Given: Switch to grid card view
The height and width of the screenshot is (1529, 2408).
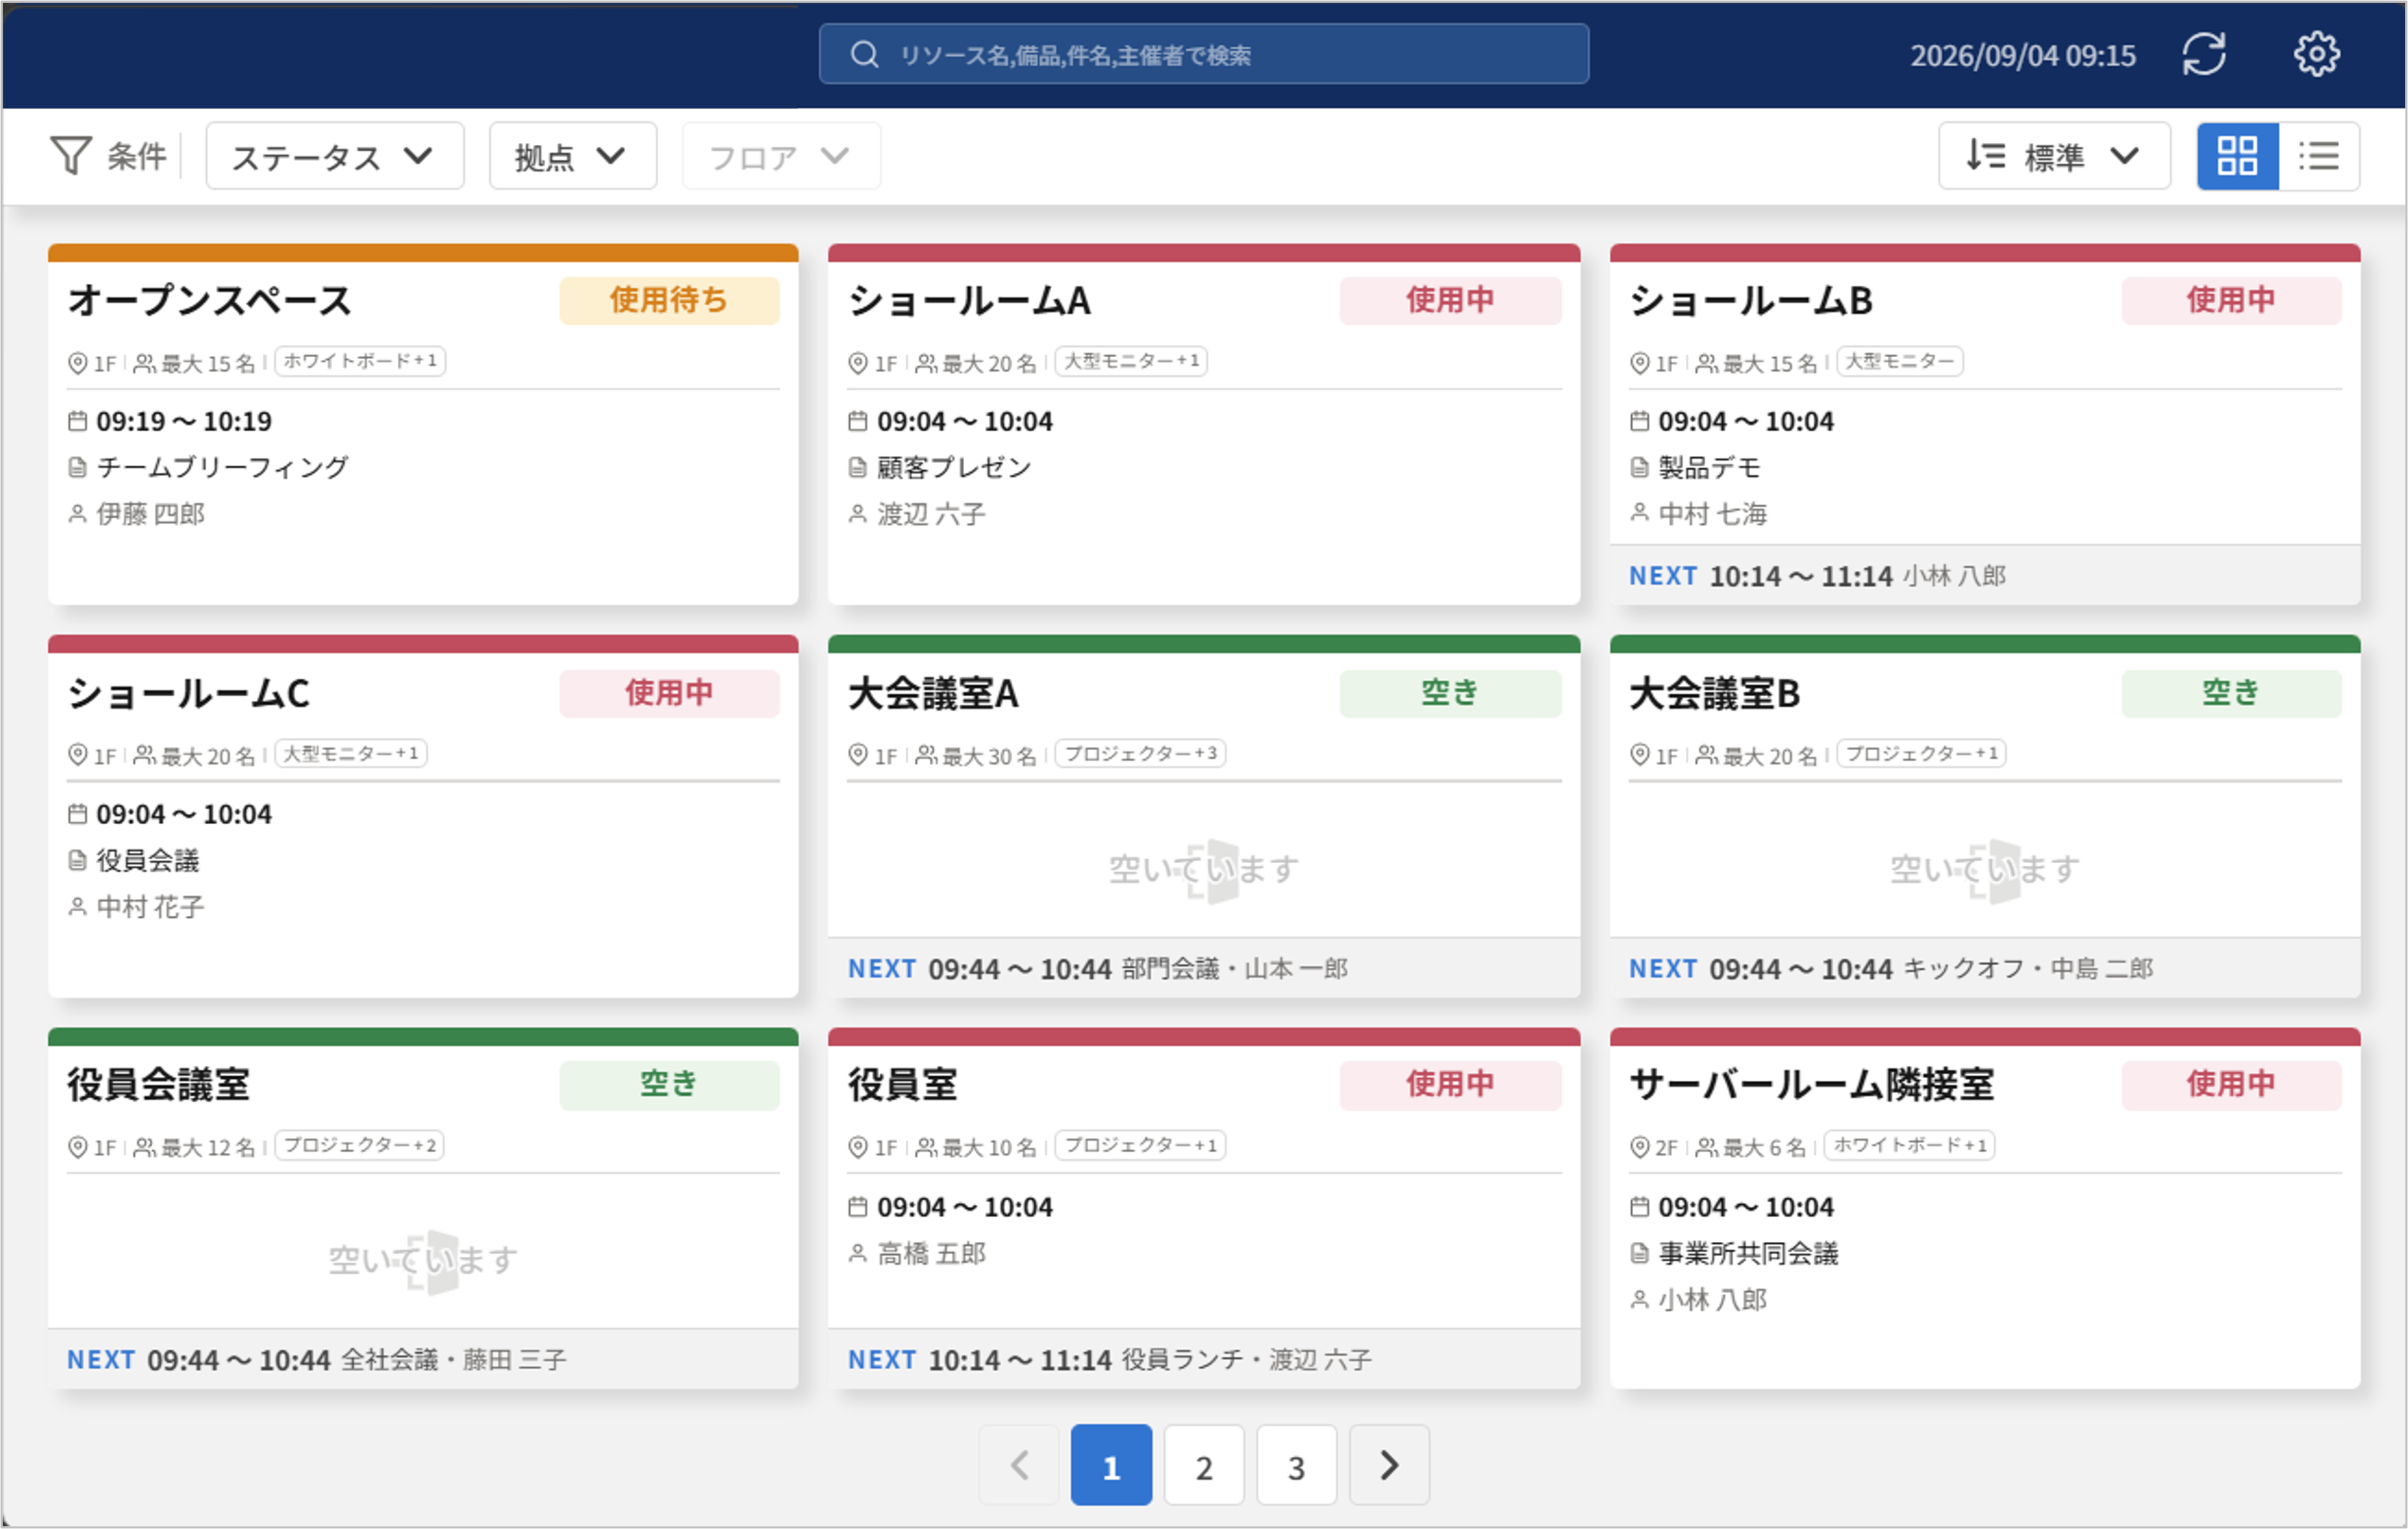Looking at the screenshot, I should [2238, 156].
